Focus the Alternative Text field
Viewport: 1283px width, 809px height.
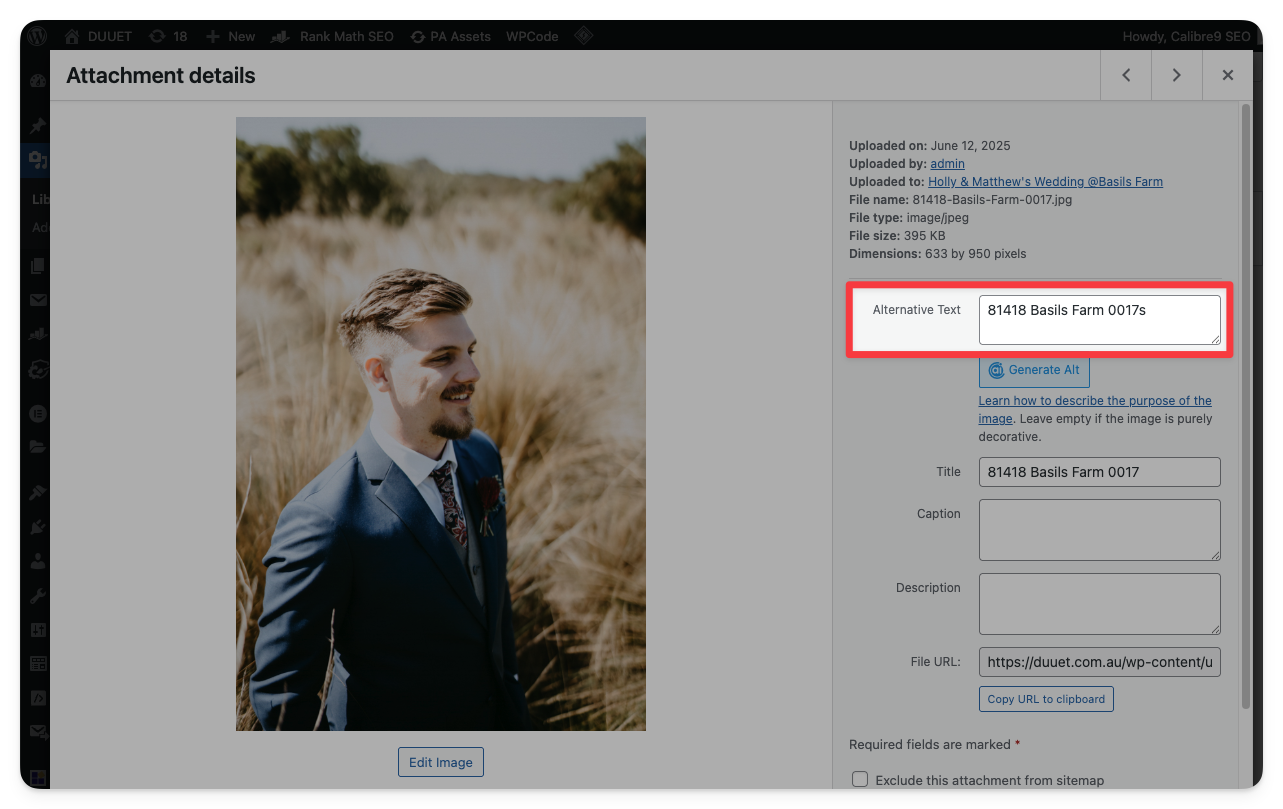click(1099, 320)
